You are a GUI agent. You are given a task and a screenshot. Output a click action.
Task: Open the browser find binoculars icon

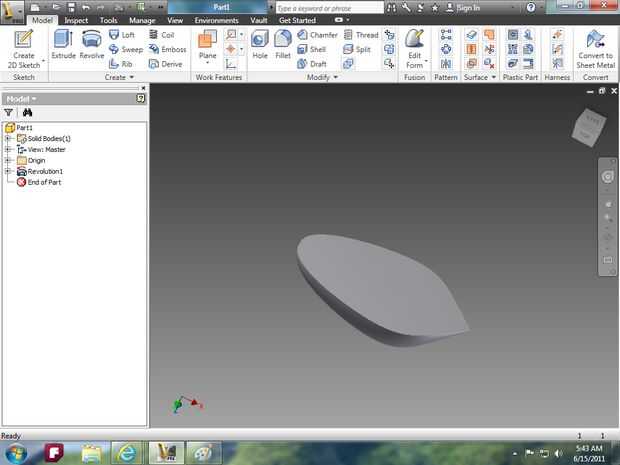[x=28, y=113]
